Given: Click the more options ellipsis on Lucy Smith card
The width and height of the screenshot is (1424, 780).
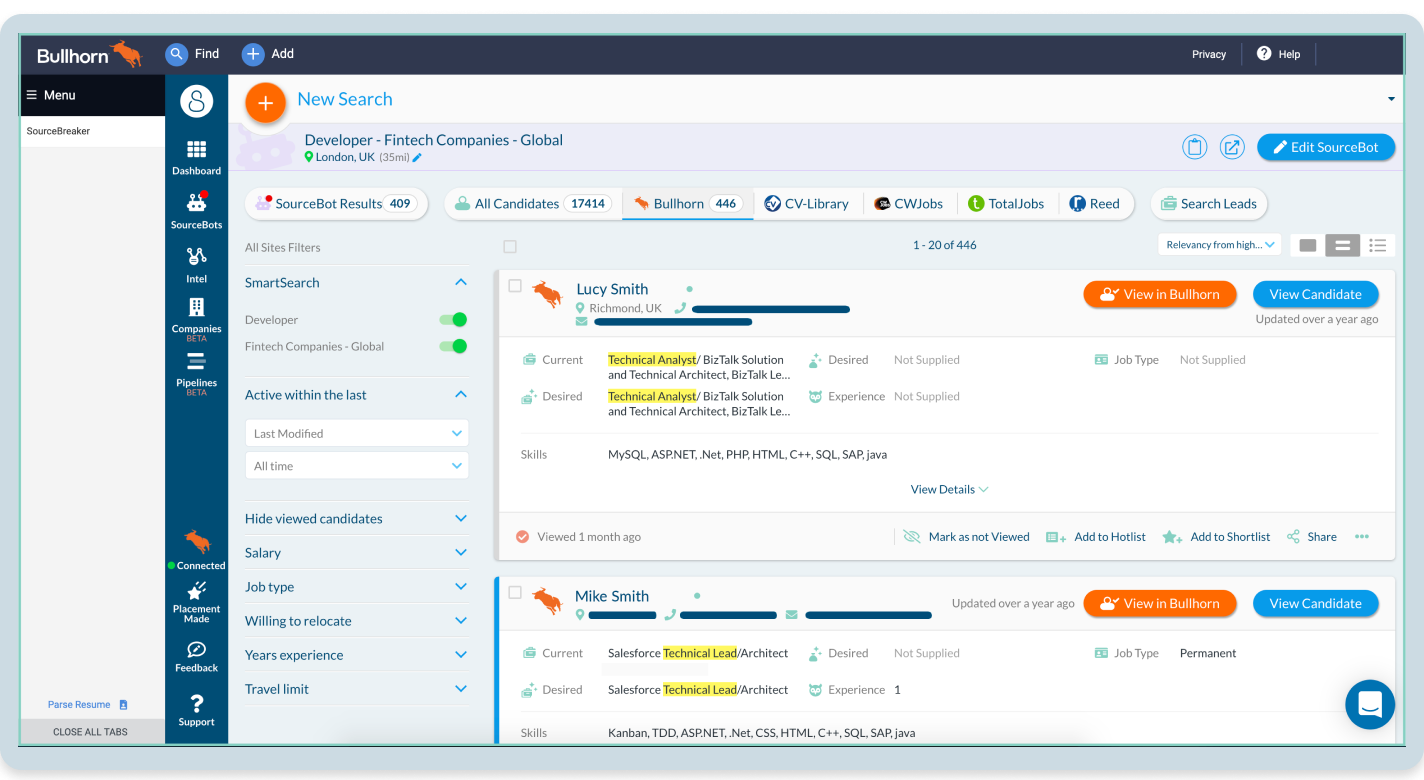Looking at the screenshot, I should [x=1362, y=537].
